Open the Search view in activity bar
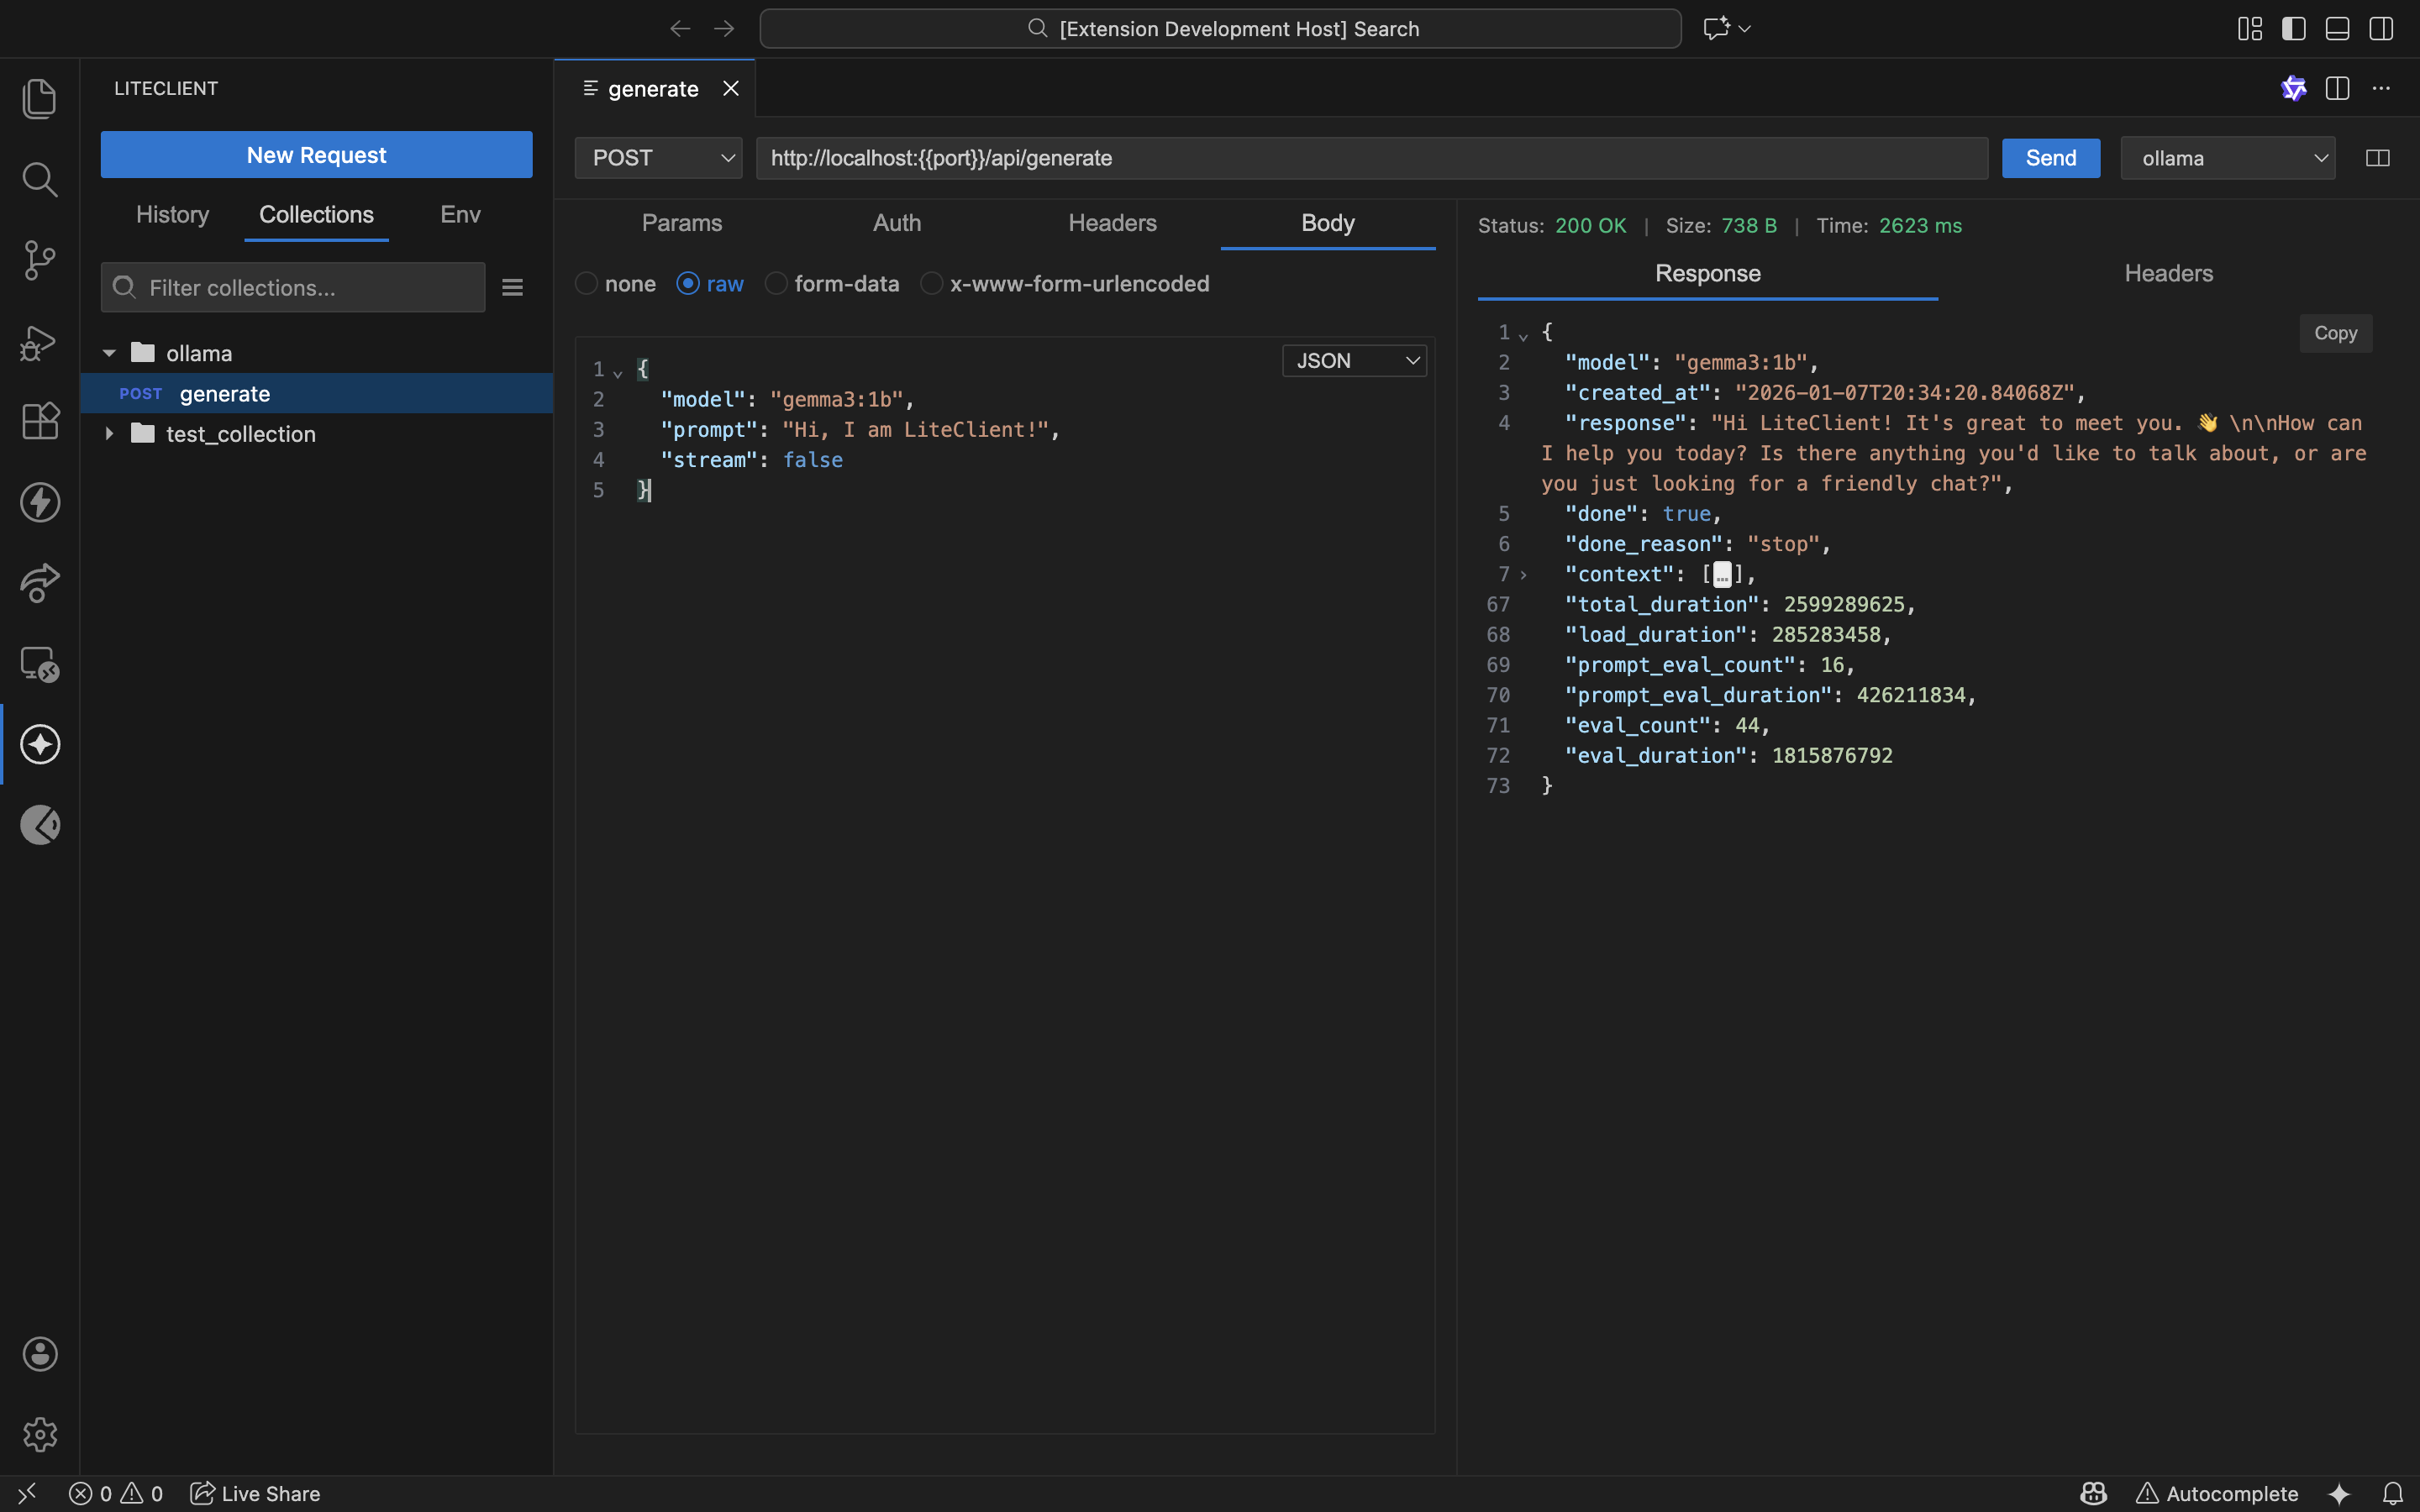The height and width of the screenshot is (1512, 2420). pyautogui.click(x=39, y=179)
